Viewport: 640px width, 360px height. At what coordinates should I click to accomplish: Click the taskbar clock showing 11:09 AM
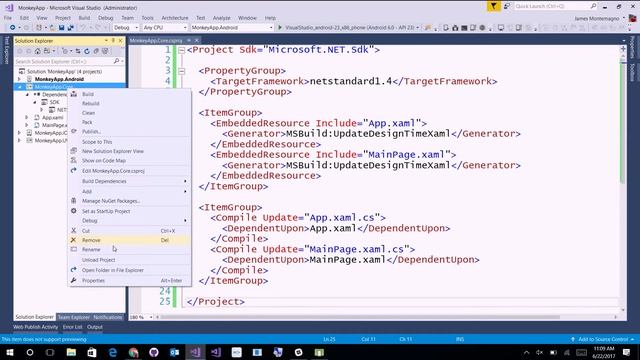click(x=604, y=352)
